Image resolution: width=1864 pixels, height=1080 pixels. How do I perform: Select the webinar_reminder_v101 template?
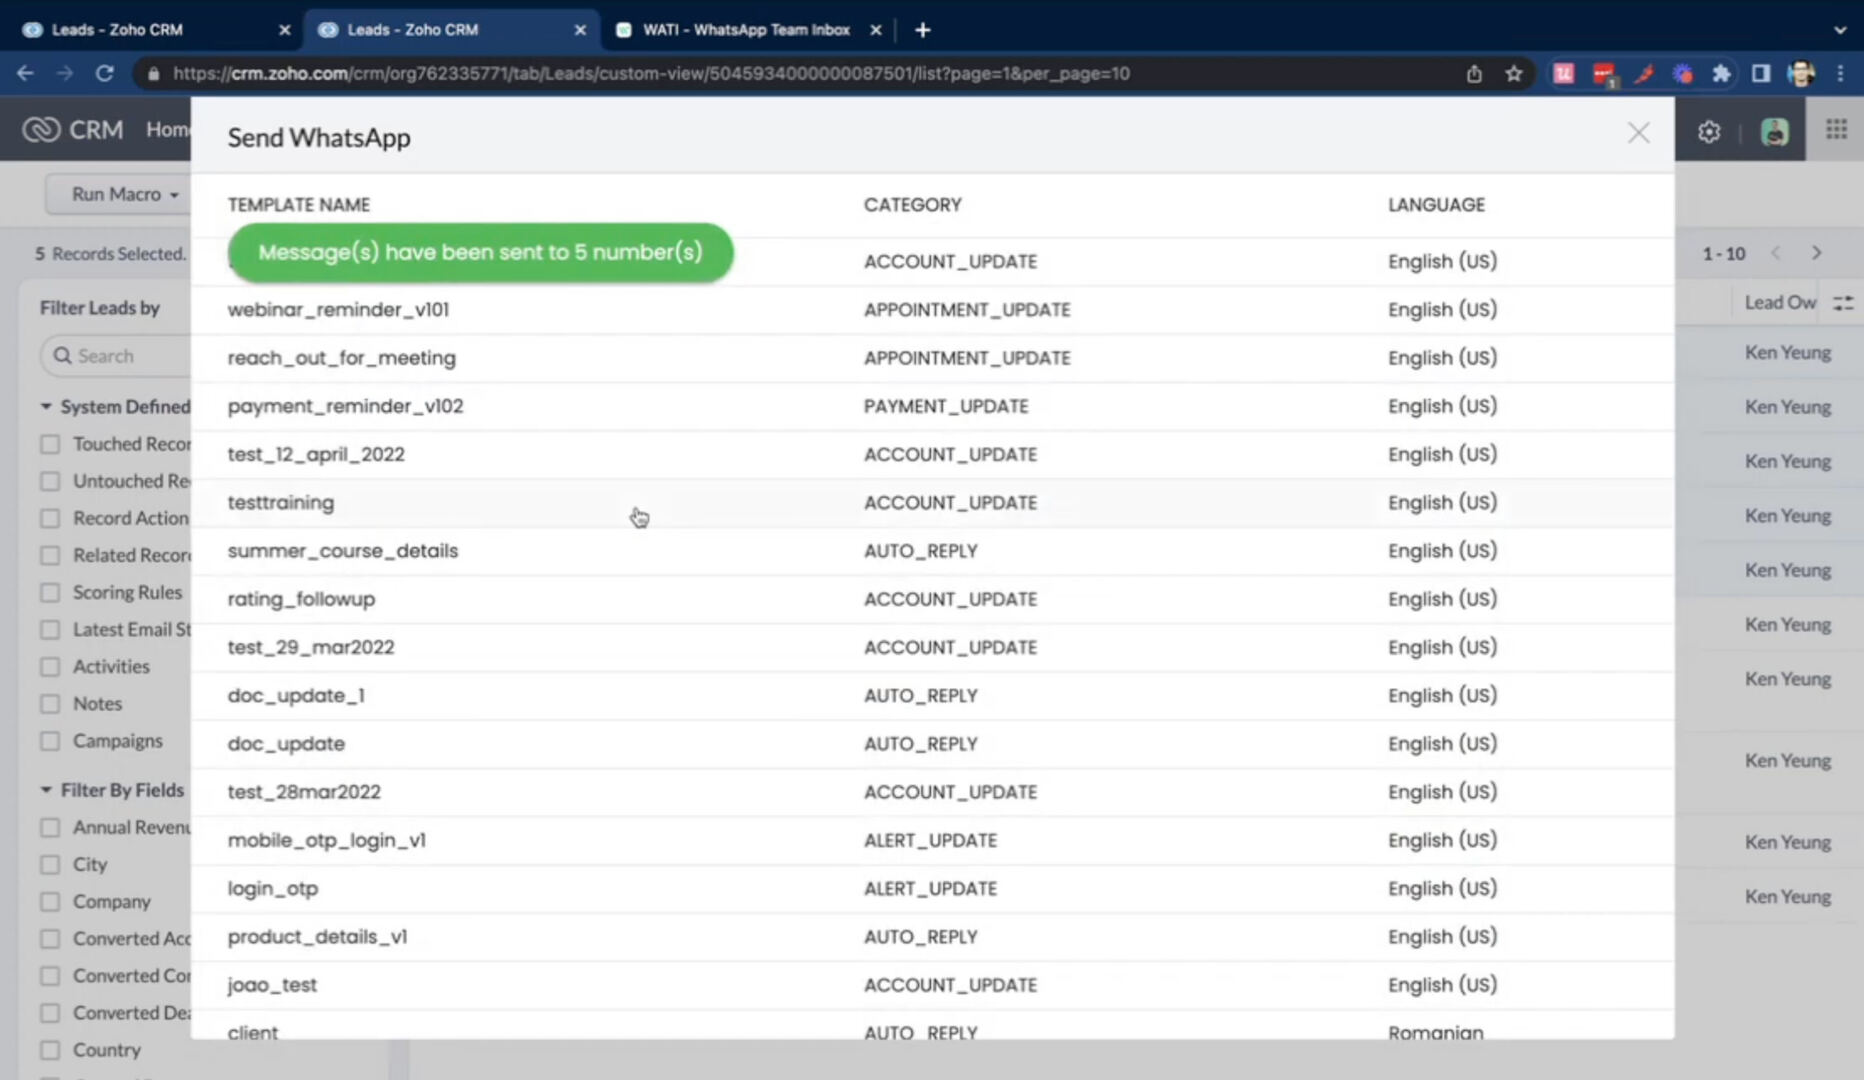932,310
